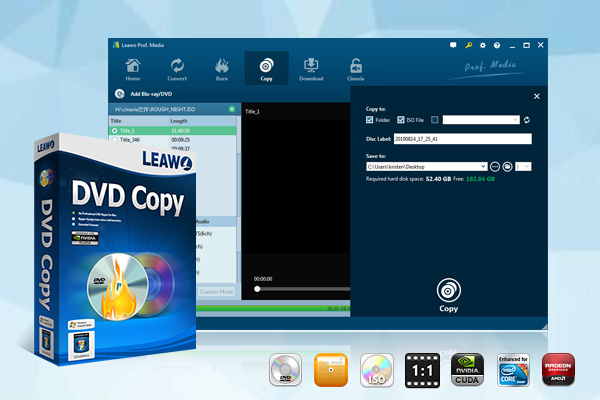Click the green disc capacity bar
Viewport: 600px width, 400px height.
pos(273,309)
